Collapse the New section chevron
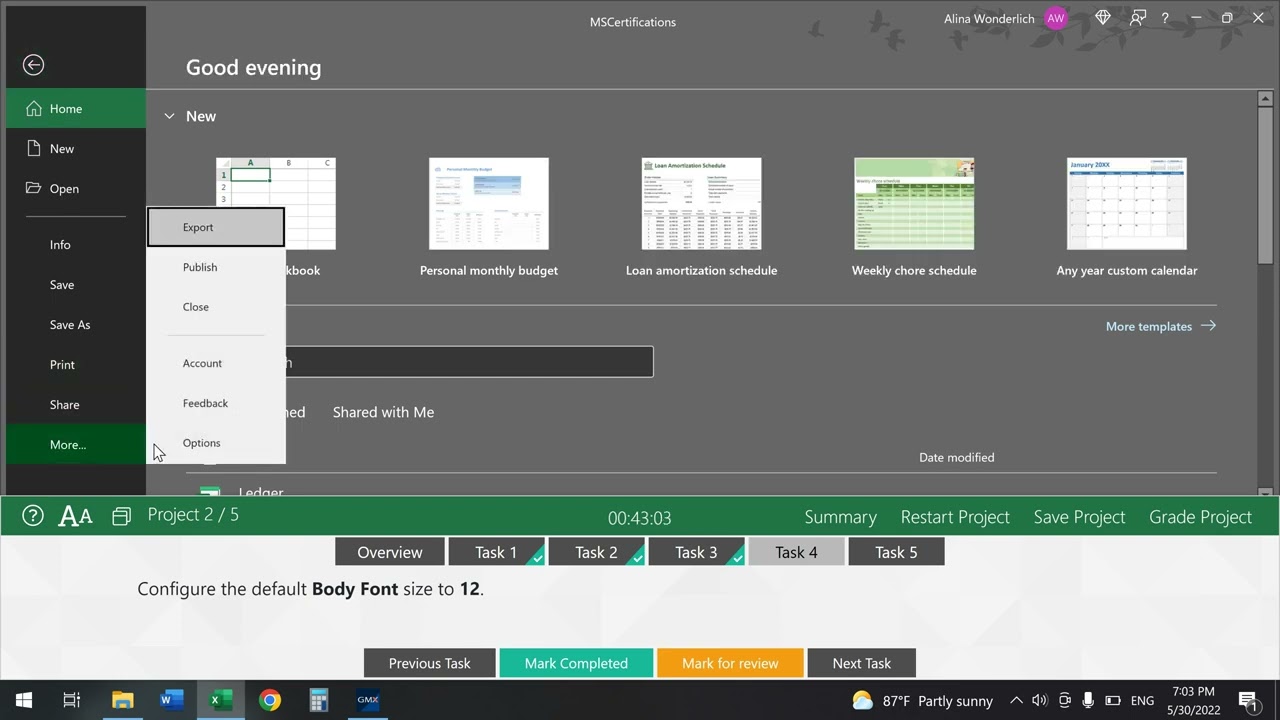 [x=169, y=116]
